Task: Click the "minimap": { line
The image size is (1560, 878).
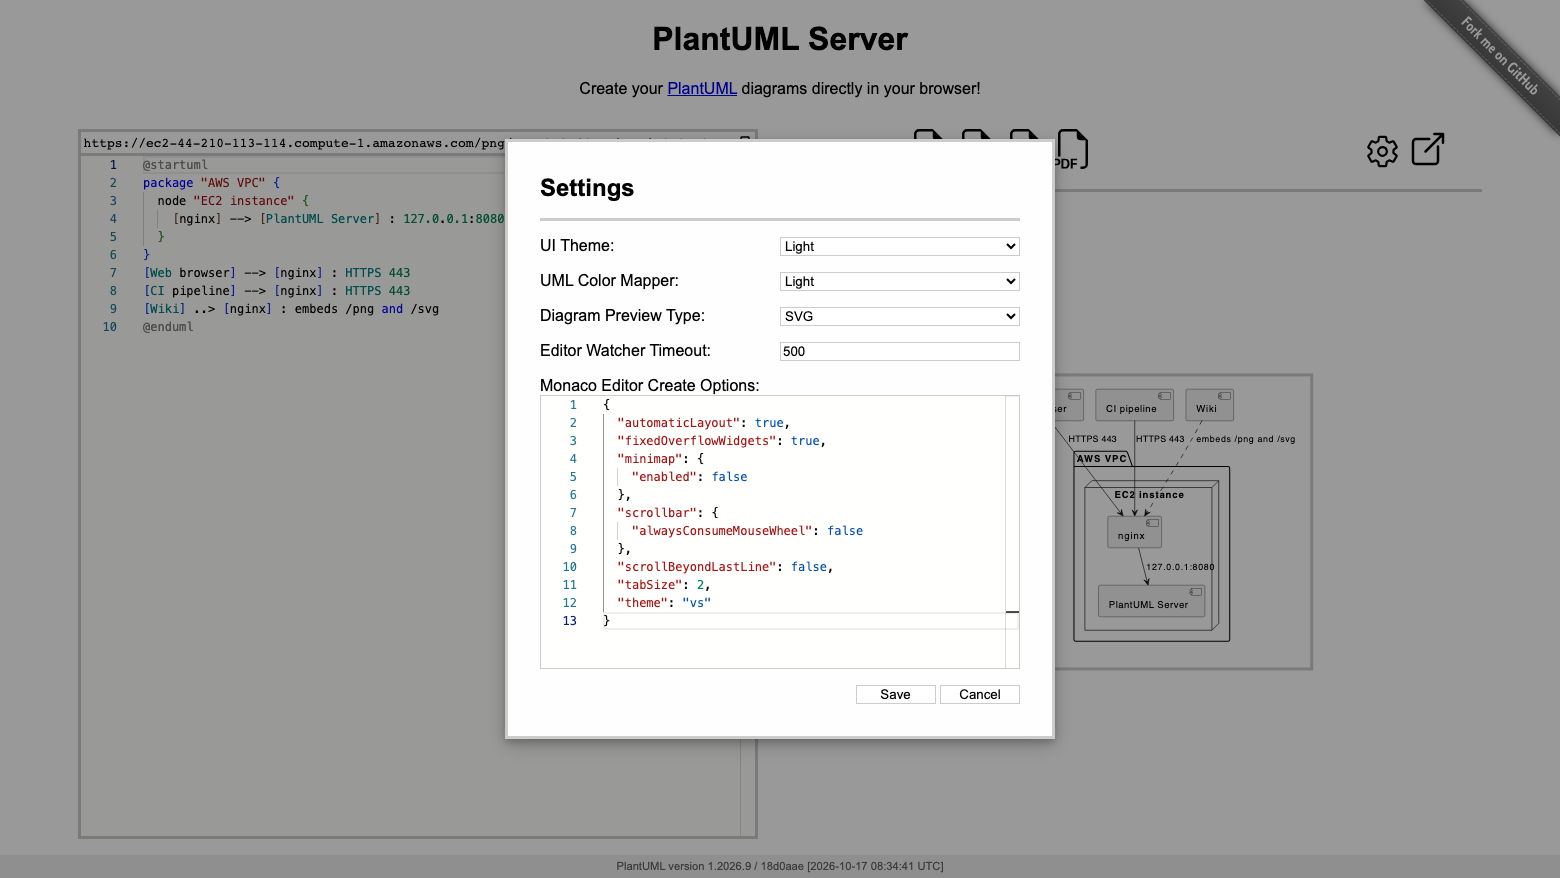Action: click(x=660, y=459)
